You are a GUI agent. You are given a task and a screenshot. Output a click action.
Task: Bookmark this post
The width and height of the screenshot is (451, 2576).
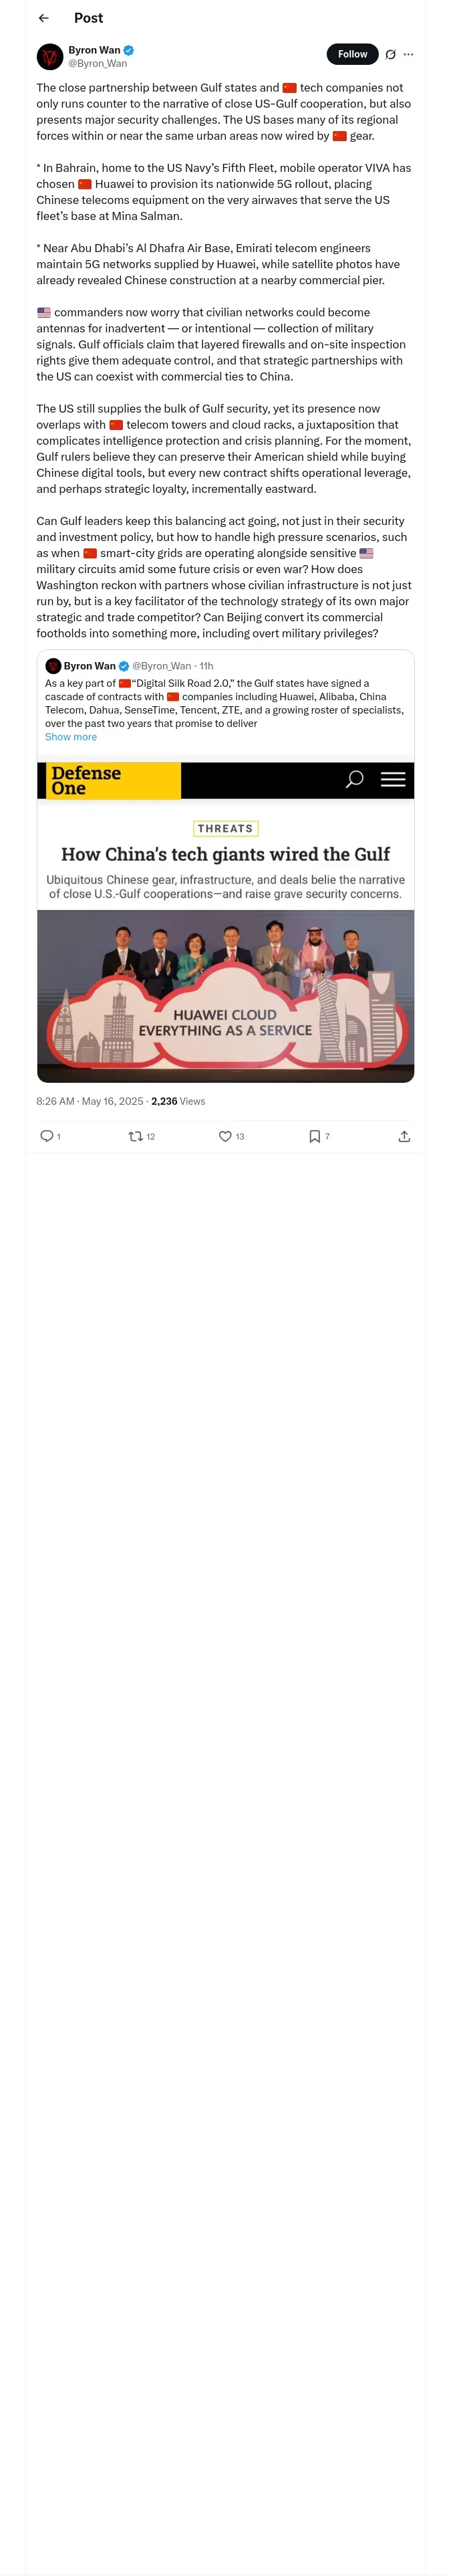pos(314,1136)
